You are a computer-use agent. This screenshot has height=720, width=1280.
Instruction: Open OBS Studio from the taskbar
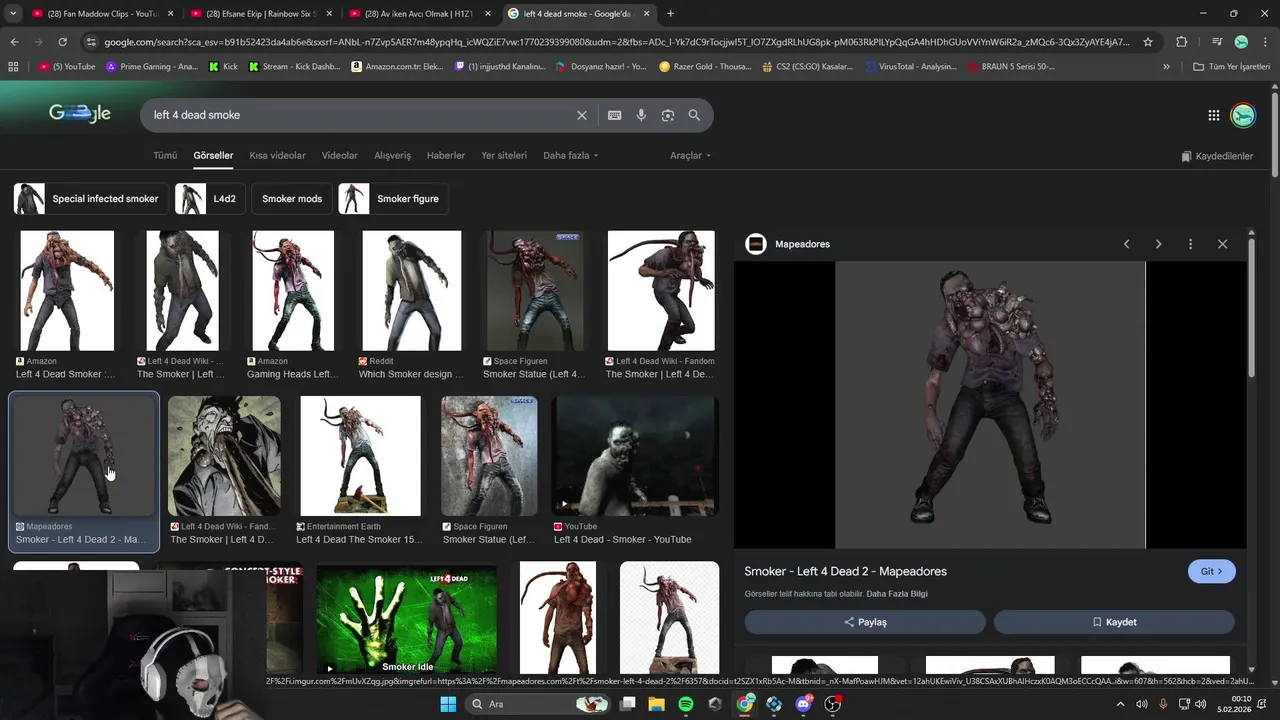point(833,704)
